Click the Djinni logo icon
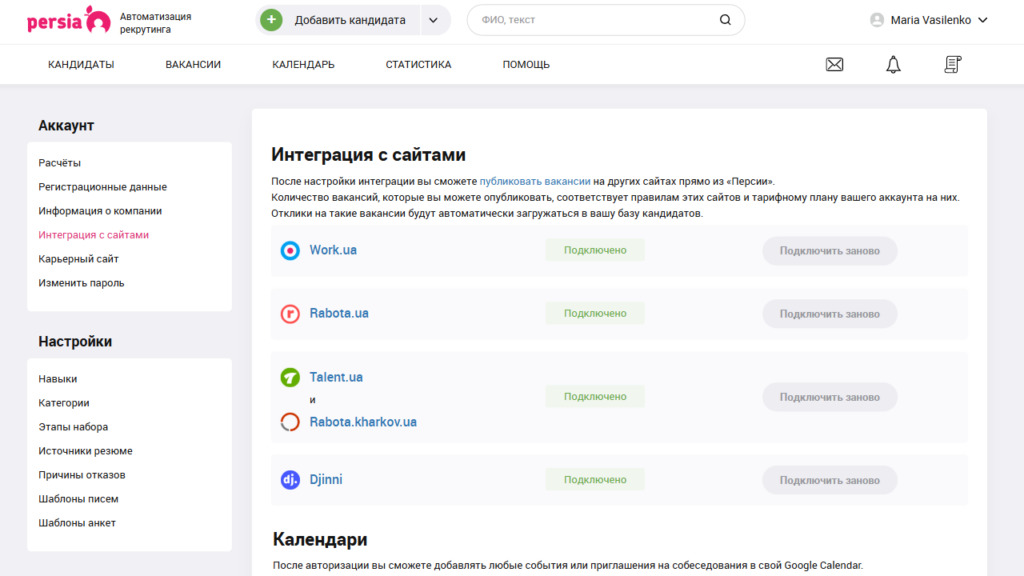 290,479
